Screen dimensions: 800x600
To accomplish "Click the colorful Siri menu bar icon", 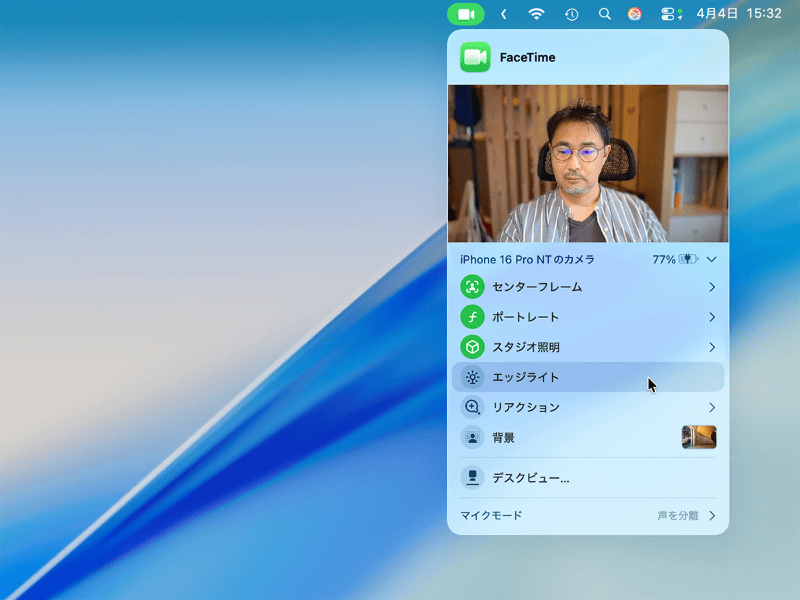I will pyautogui.click(x=635, y=14).
